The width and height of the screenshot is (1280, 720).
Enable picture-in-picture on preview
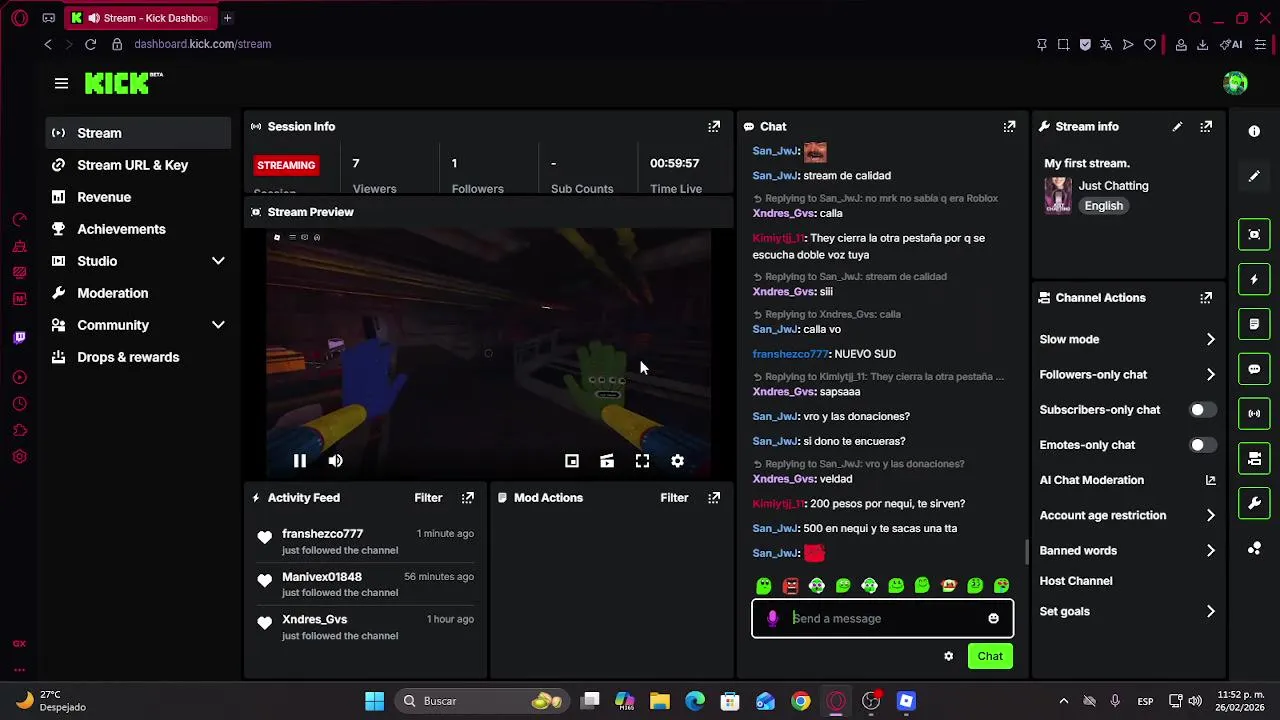pyautogui.click(x=571, y=461)
